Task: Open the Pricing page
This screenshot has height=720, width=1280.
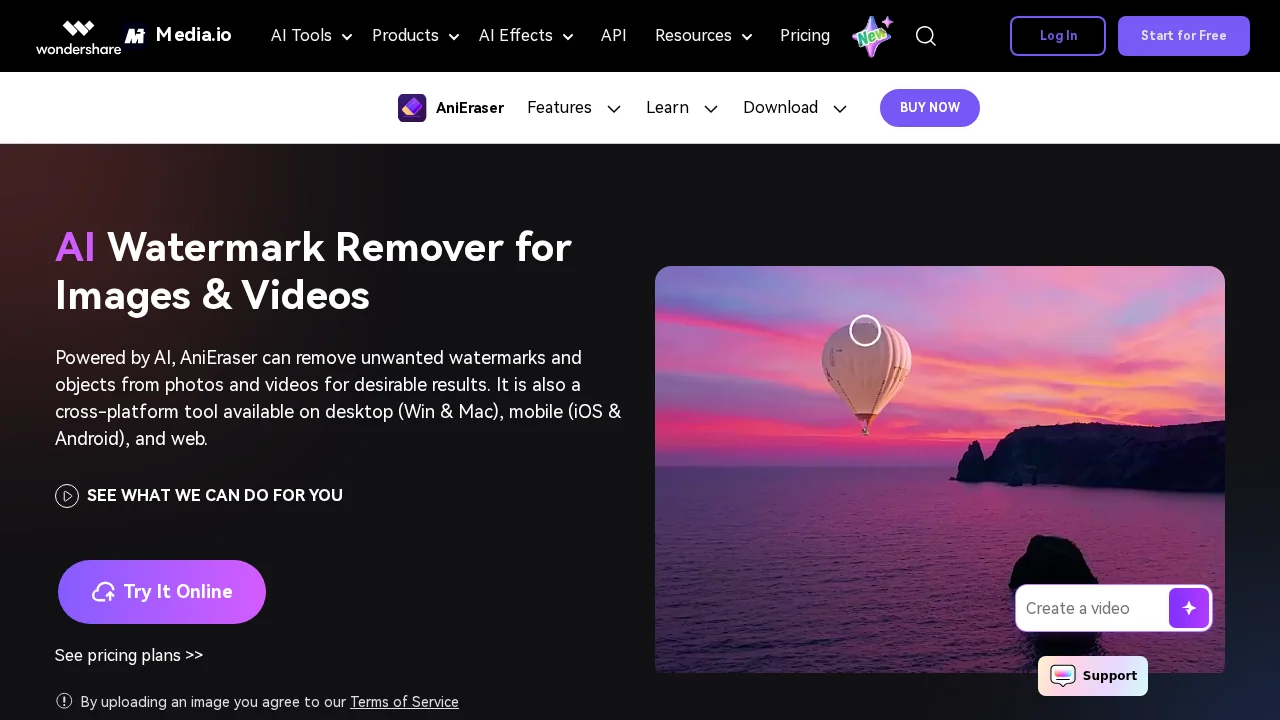Action: click(x=804, y=36)
